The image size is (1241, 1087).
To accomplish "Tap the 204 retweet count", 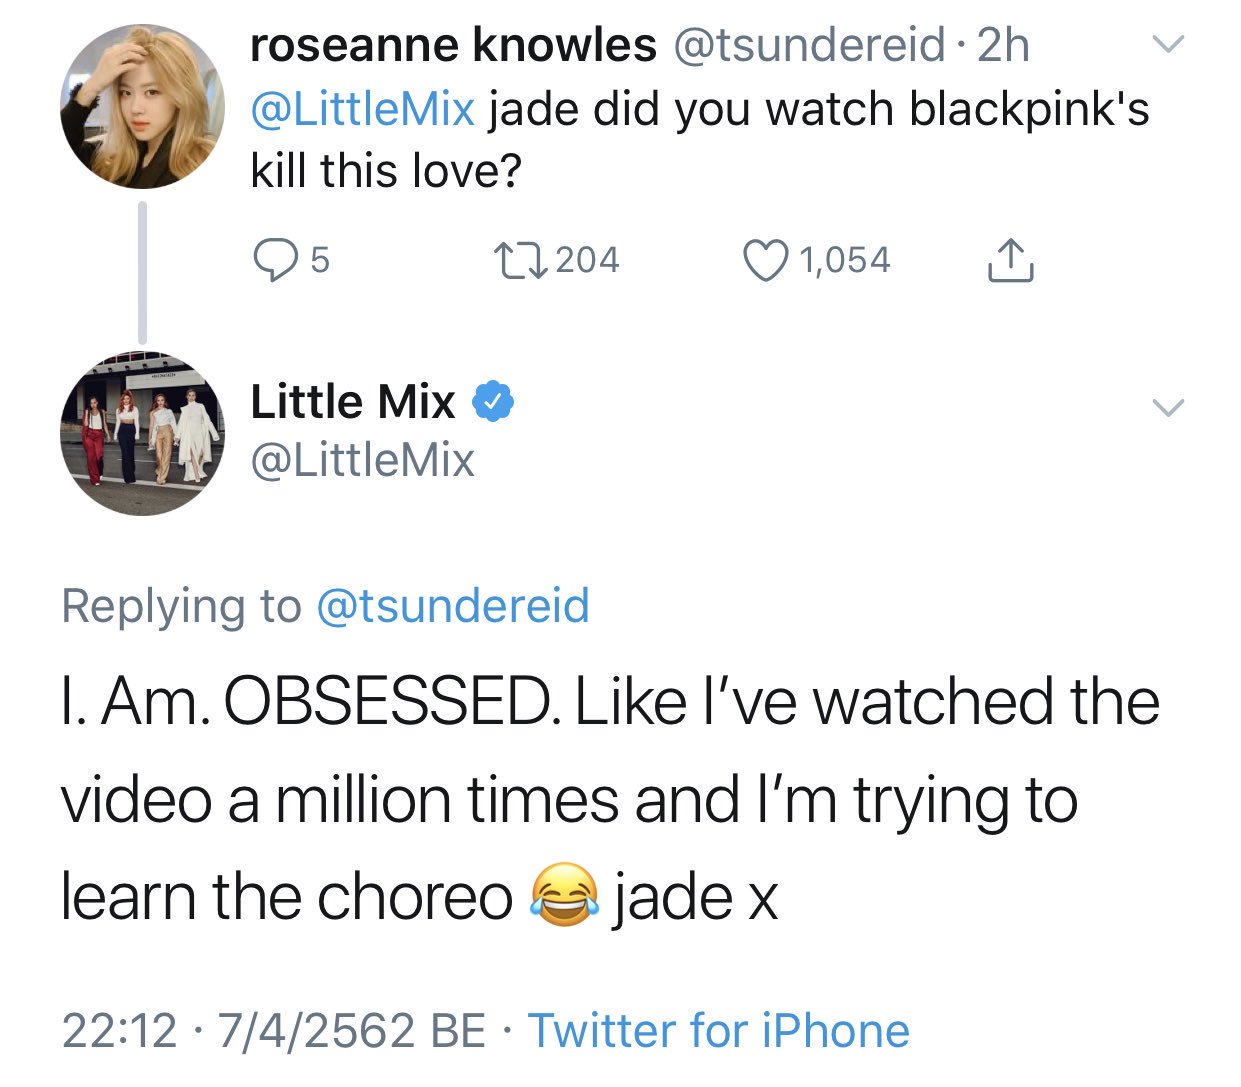I will pyautogui.click(x=587, y=260).
